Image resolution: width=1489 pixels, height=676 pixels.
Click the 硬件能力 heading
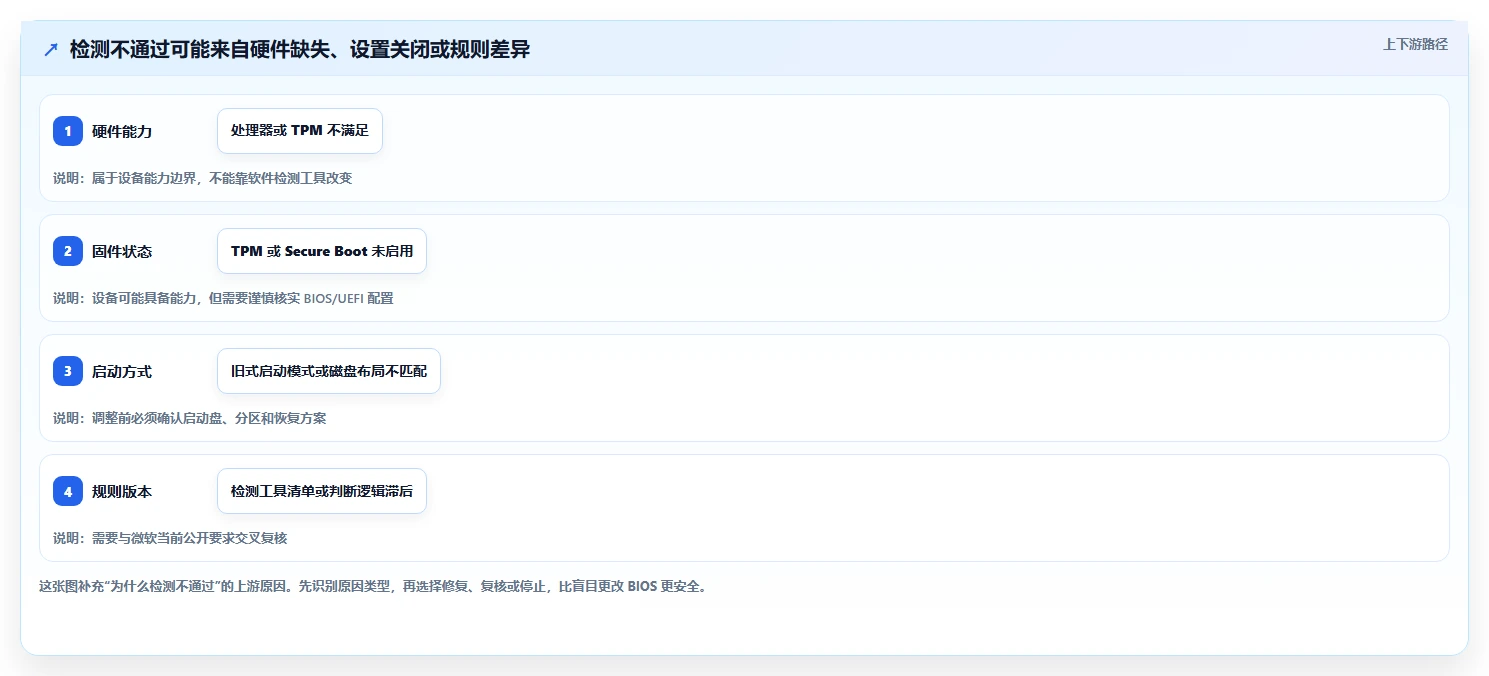122,131
